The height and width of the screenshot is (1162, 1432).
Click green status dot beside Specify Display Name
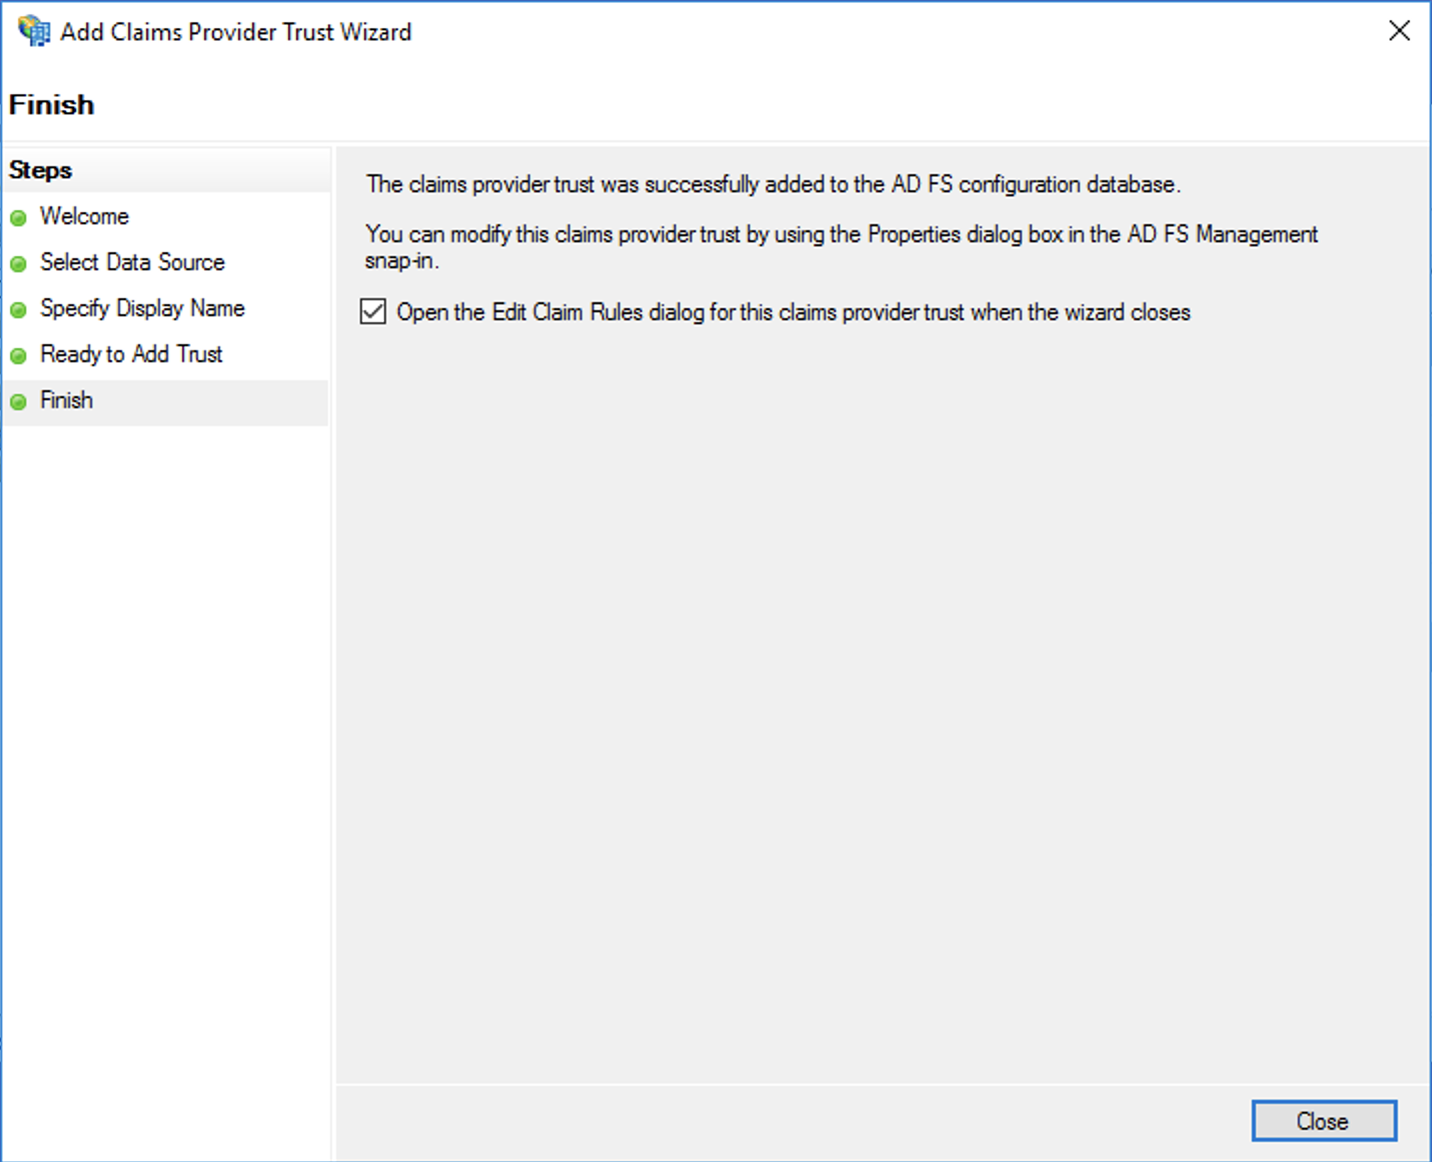point(18,310)
